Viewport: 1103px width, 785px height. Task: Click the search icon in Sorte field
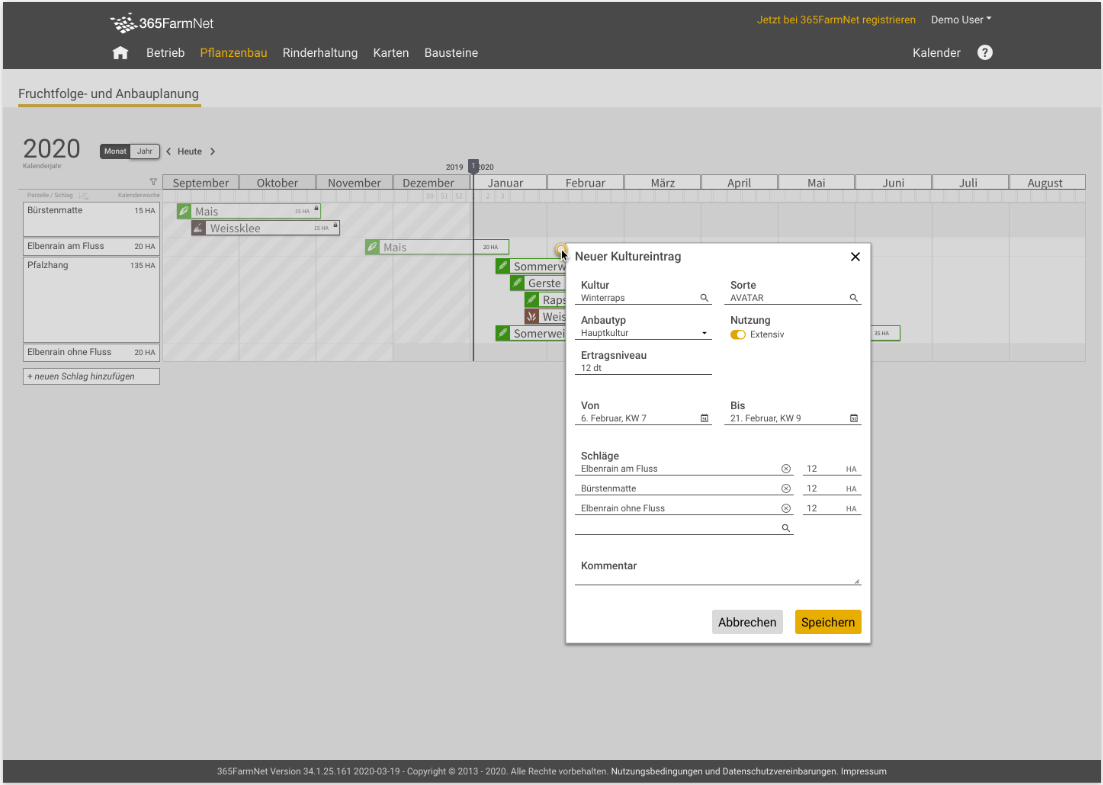[x=854, y=298]
